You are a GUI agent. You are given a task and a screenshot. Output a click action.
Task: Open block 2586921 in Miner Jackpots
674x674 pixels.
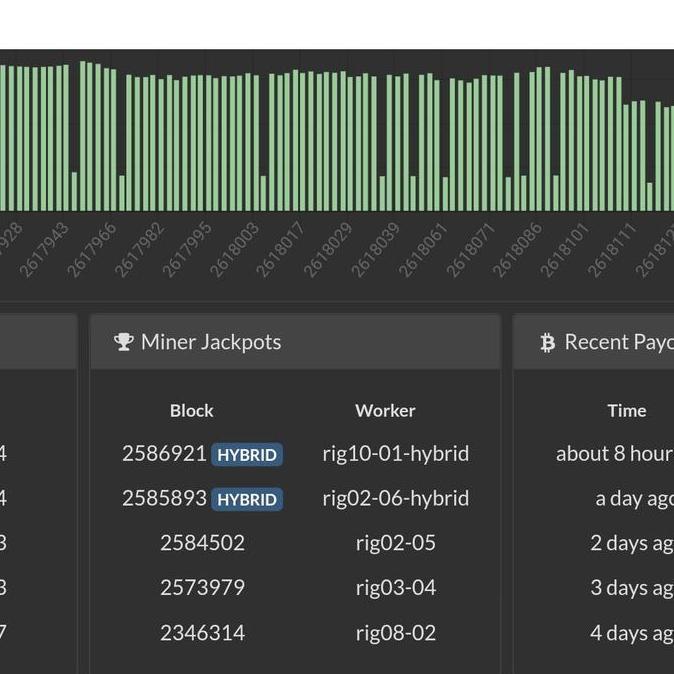click(164, 454)
